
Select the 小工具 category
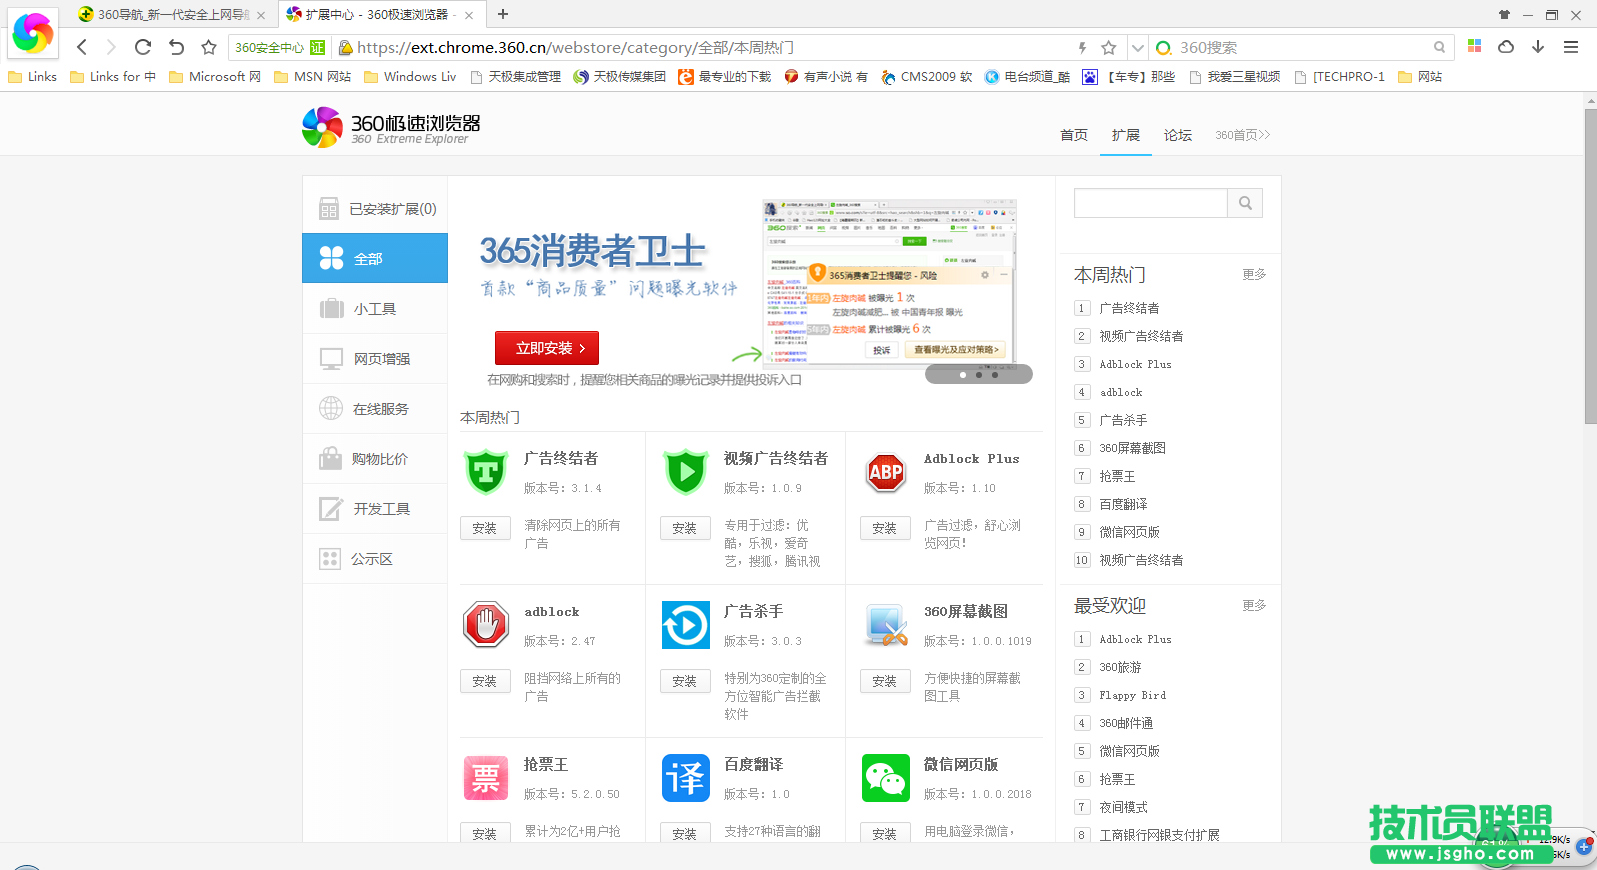tap(375, 308)
